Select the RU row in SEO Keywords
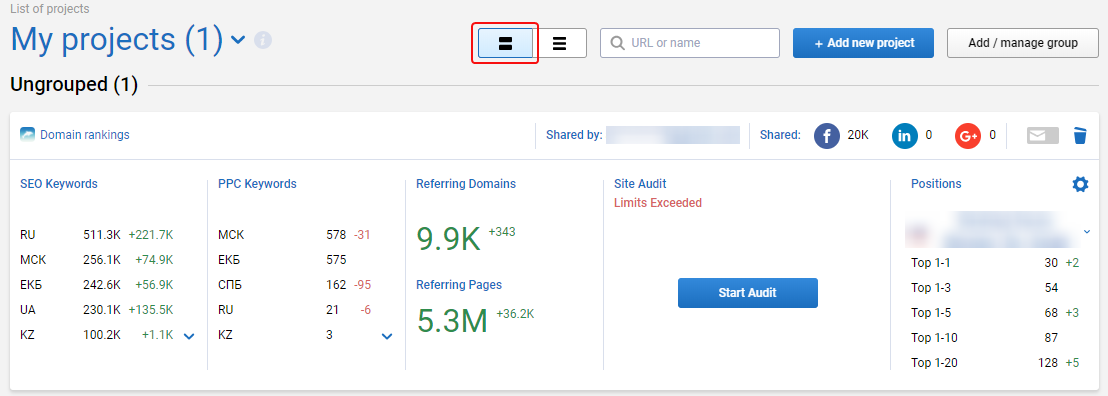Screen dimensions: 1108x396 click(97, 235)
